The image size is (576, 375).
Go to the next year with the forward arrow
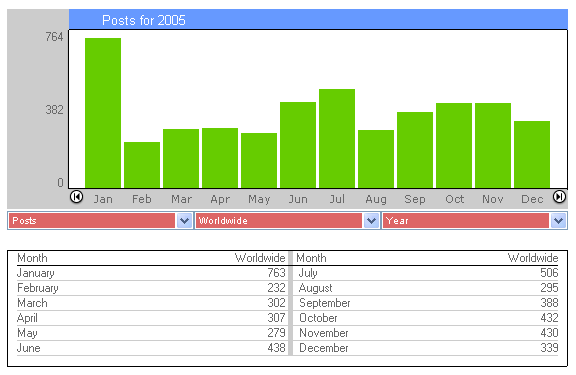click(x=559, y=197)
